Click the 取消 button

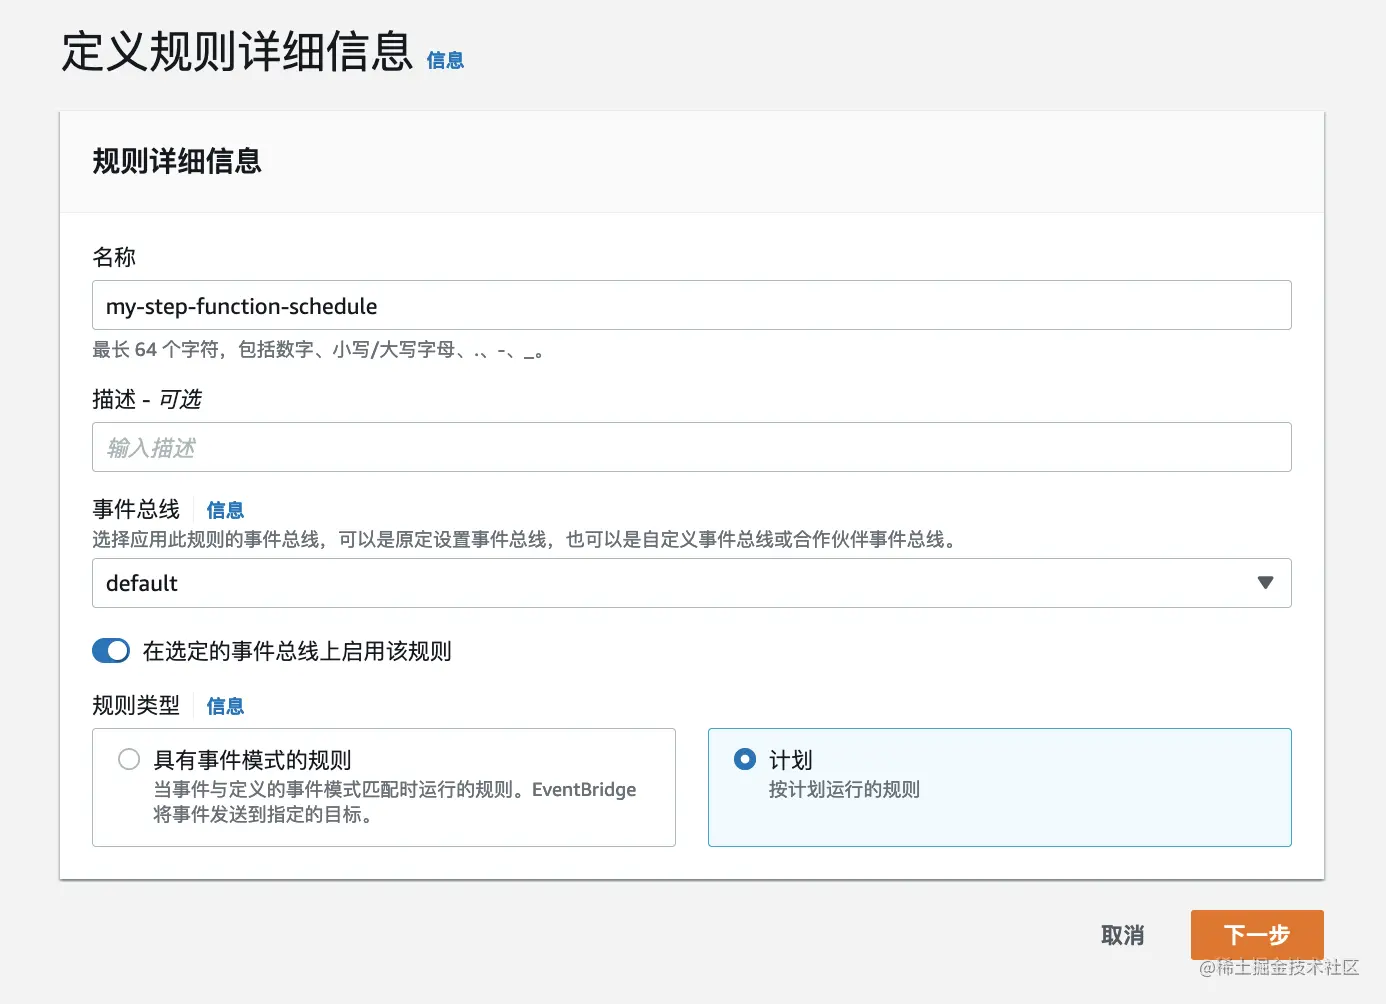pos(1122,935)
